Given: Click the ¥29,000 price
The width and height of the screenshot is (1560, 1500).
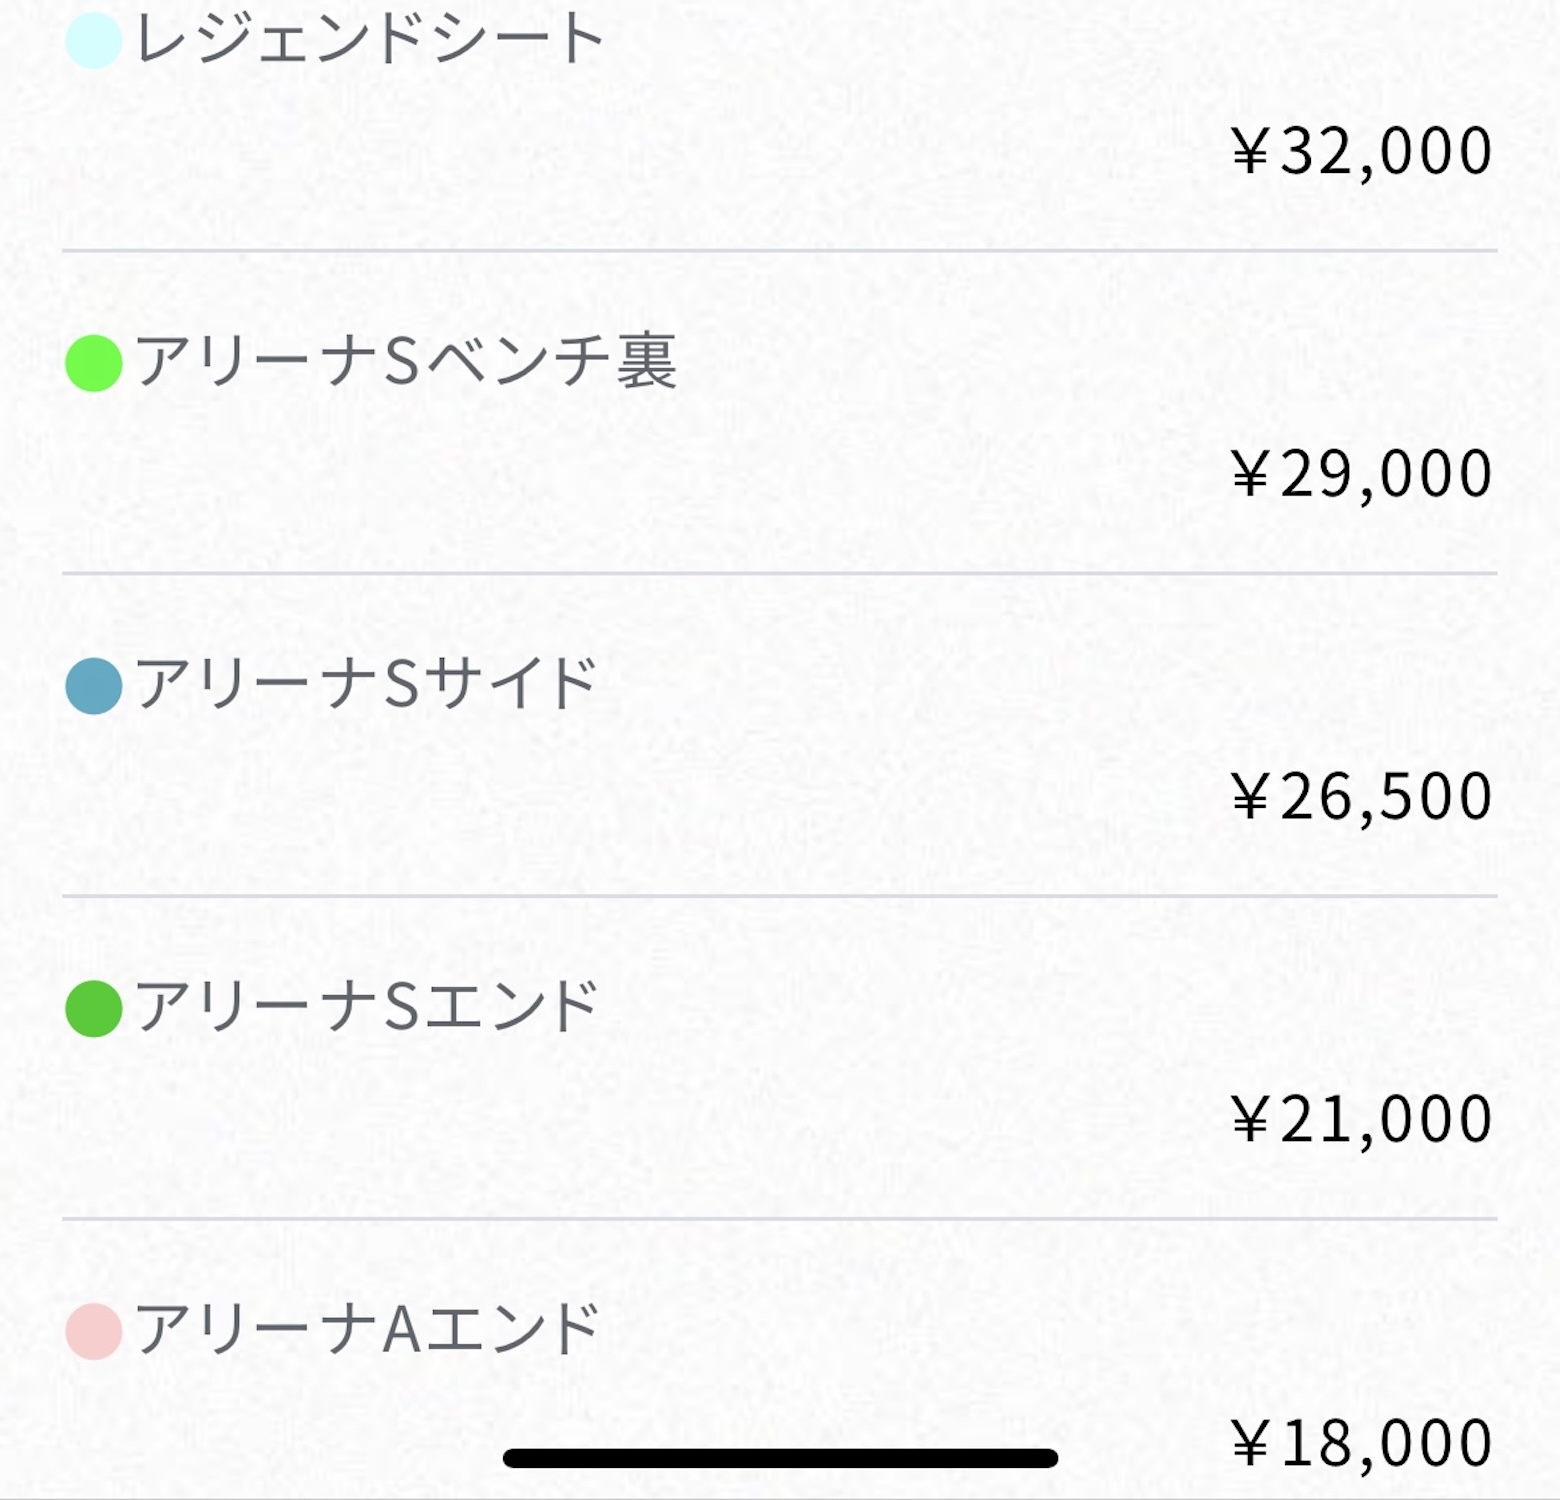Looking at the screenshot, I should coord(1362,474).
